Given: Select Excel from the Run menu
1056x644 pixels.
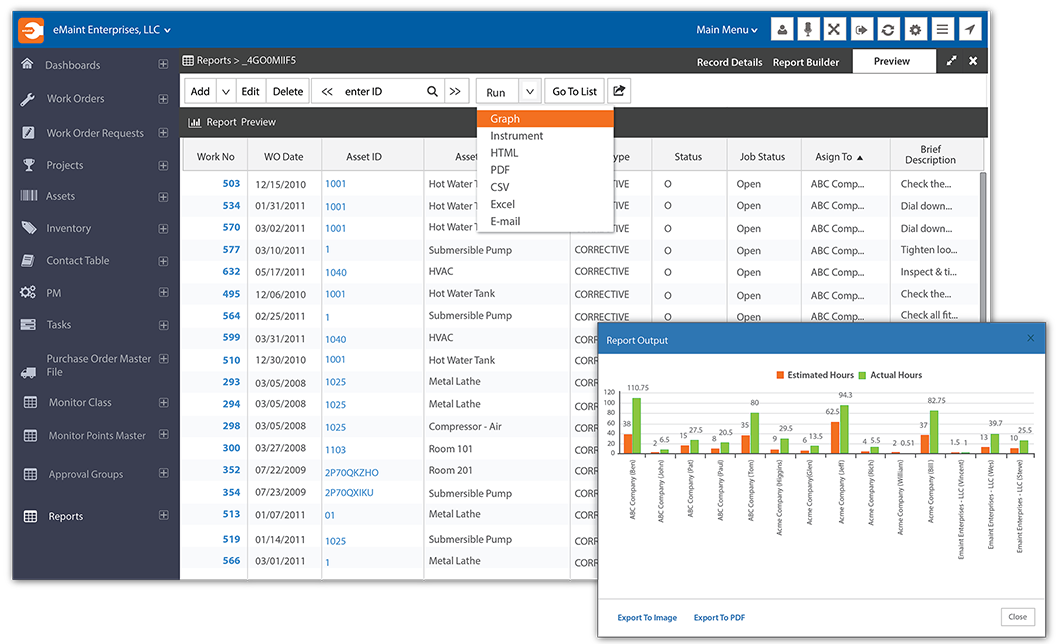Looking at the screenshot, I should [502, 204].
